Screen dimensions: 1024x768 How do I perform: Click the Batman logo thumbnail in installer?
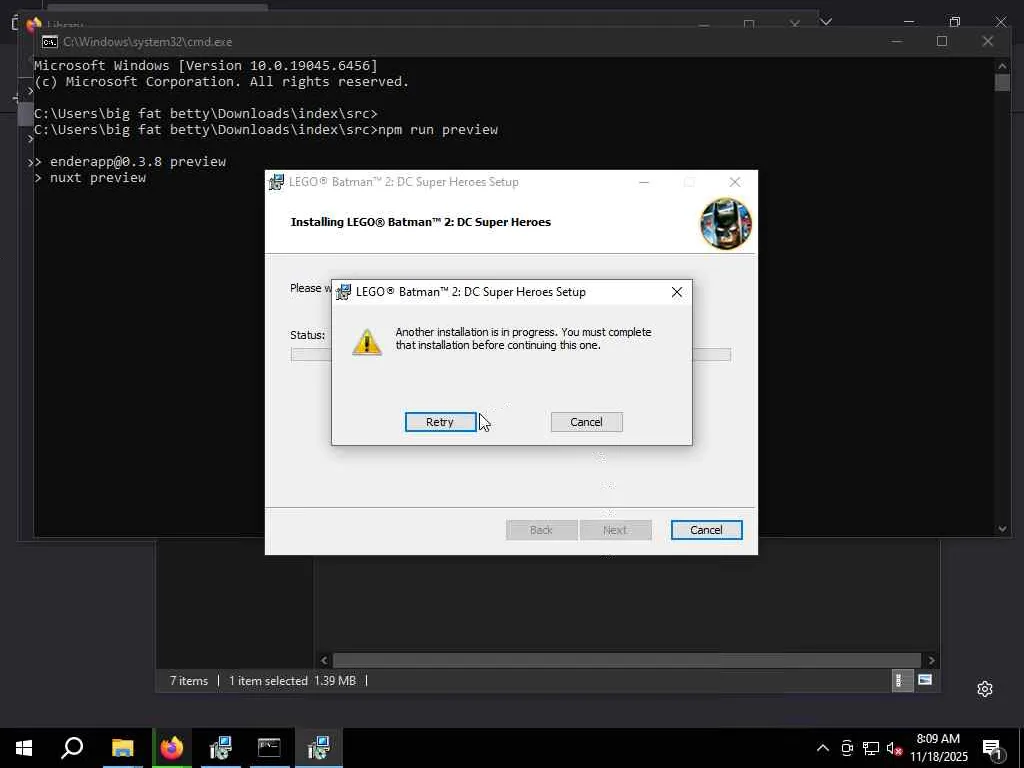[726, 223]
